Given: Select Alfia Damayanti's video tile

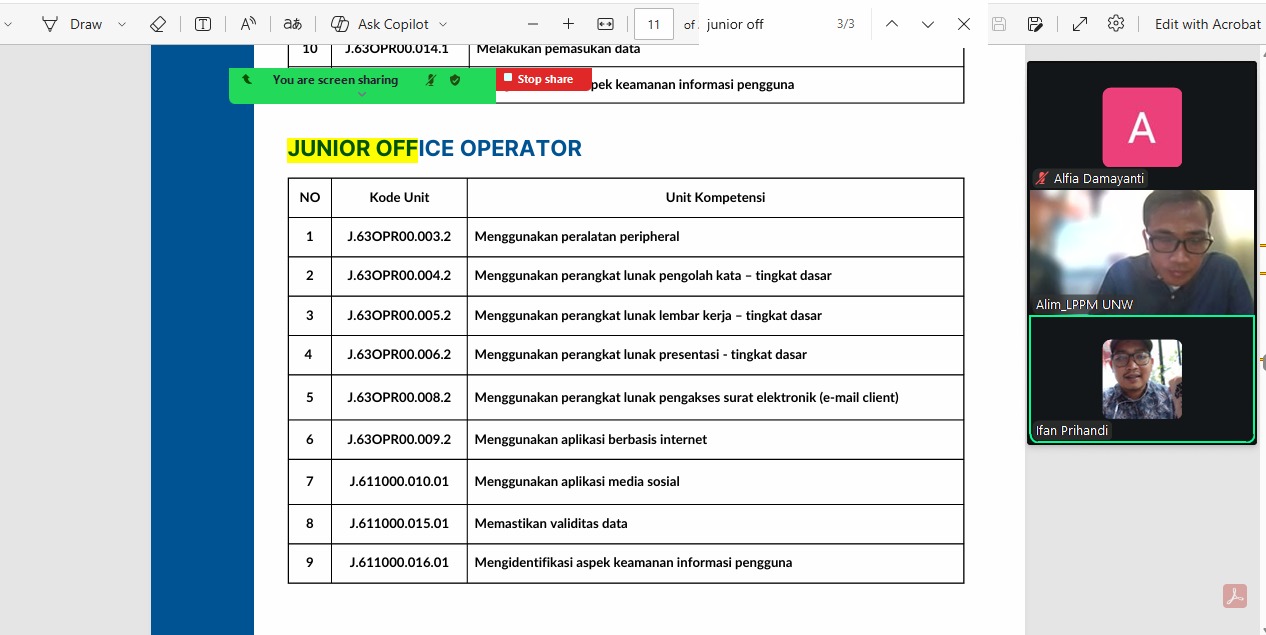Looking at the screenshot, I should [1142, 126].
